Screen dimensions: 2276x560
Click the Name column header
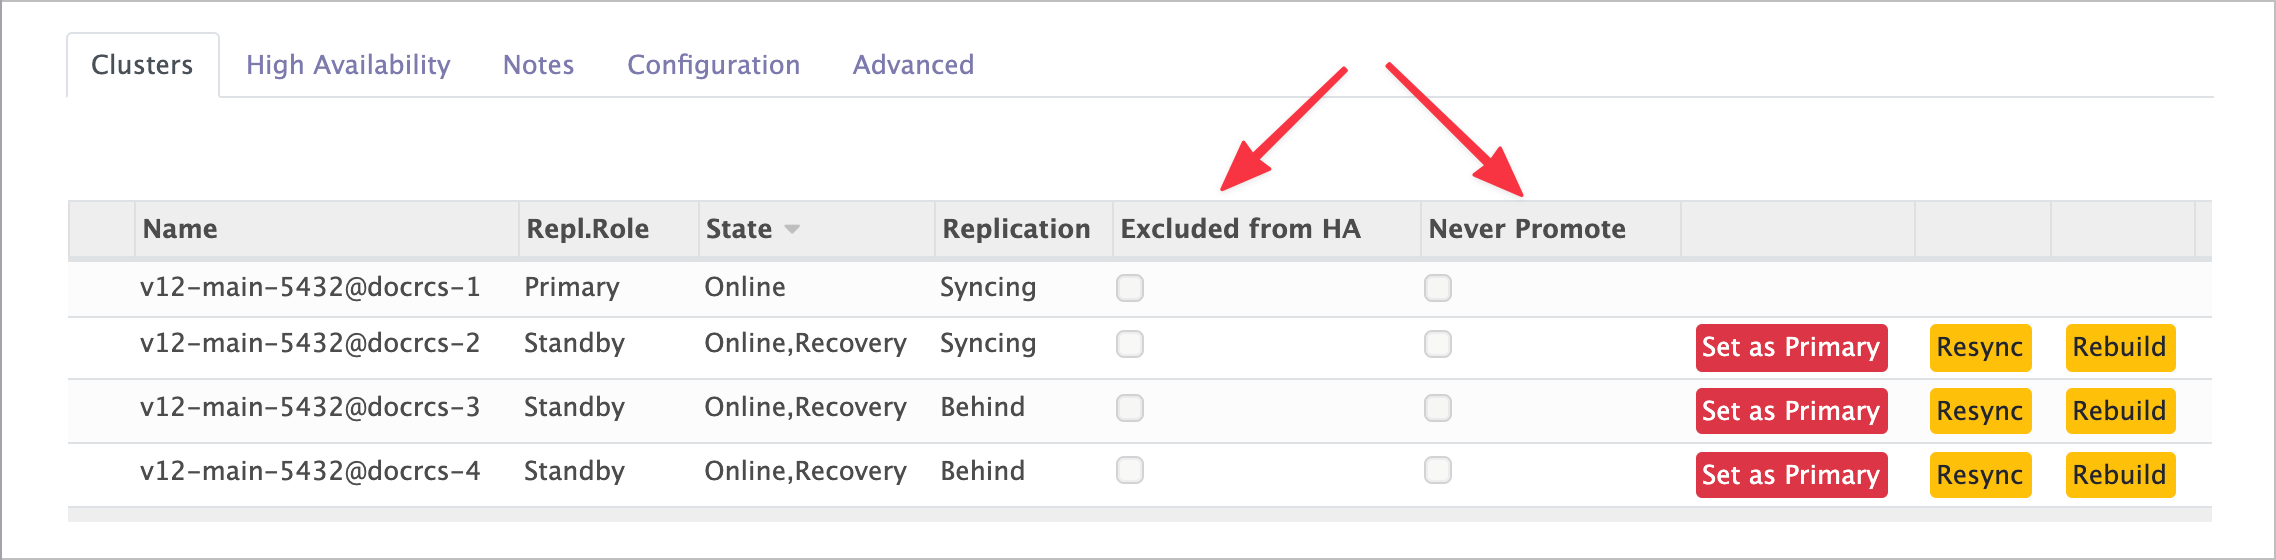coord(180,229)
